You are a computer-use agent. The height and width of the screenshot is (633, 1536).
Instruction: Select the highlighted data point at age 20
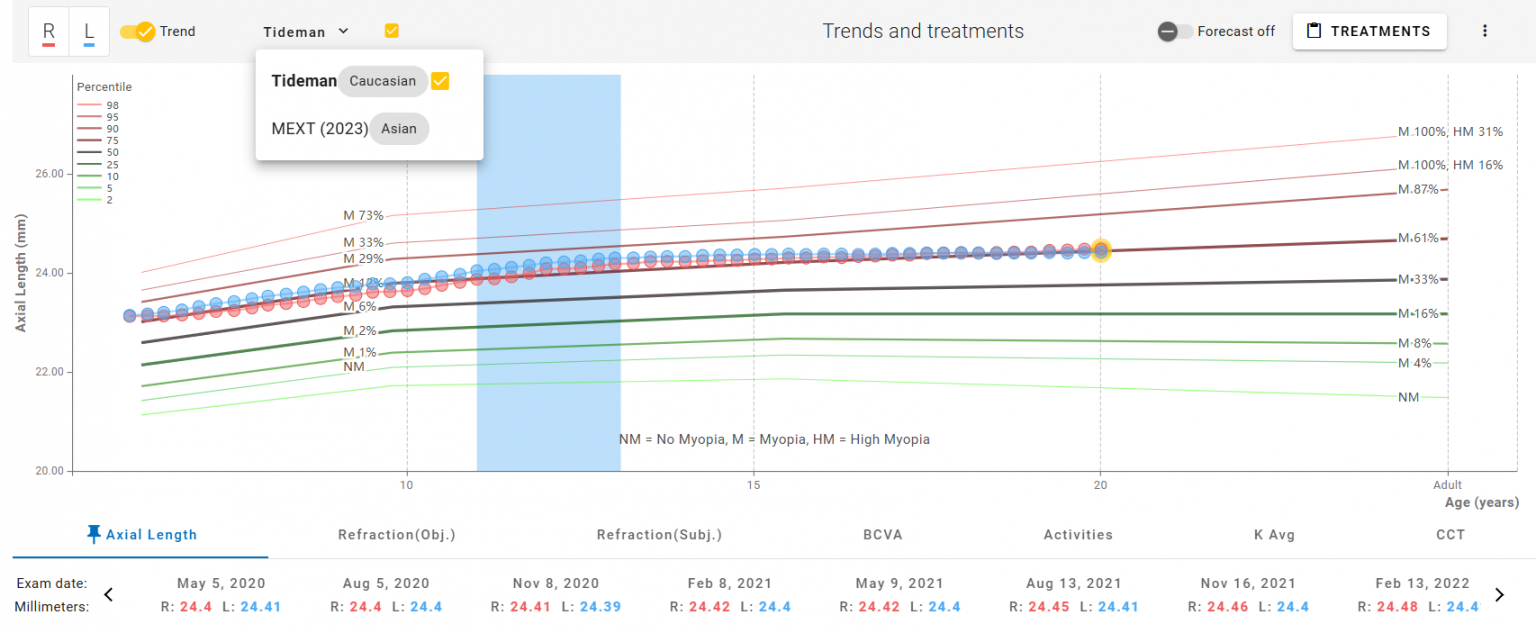[1101, 250]
